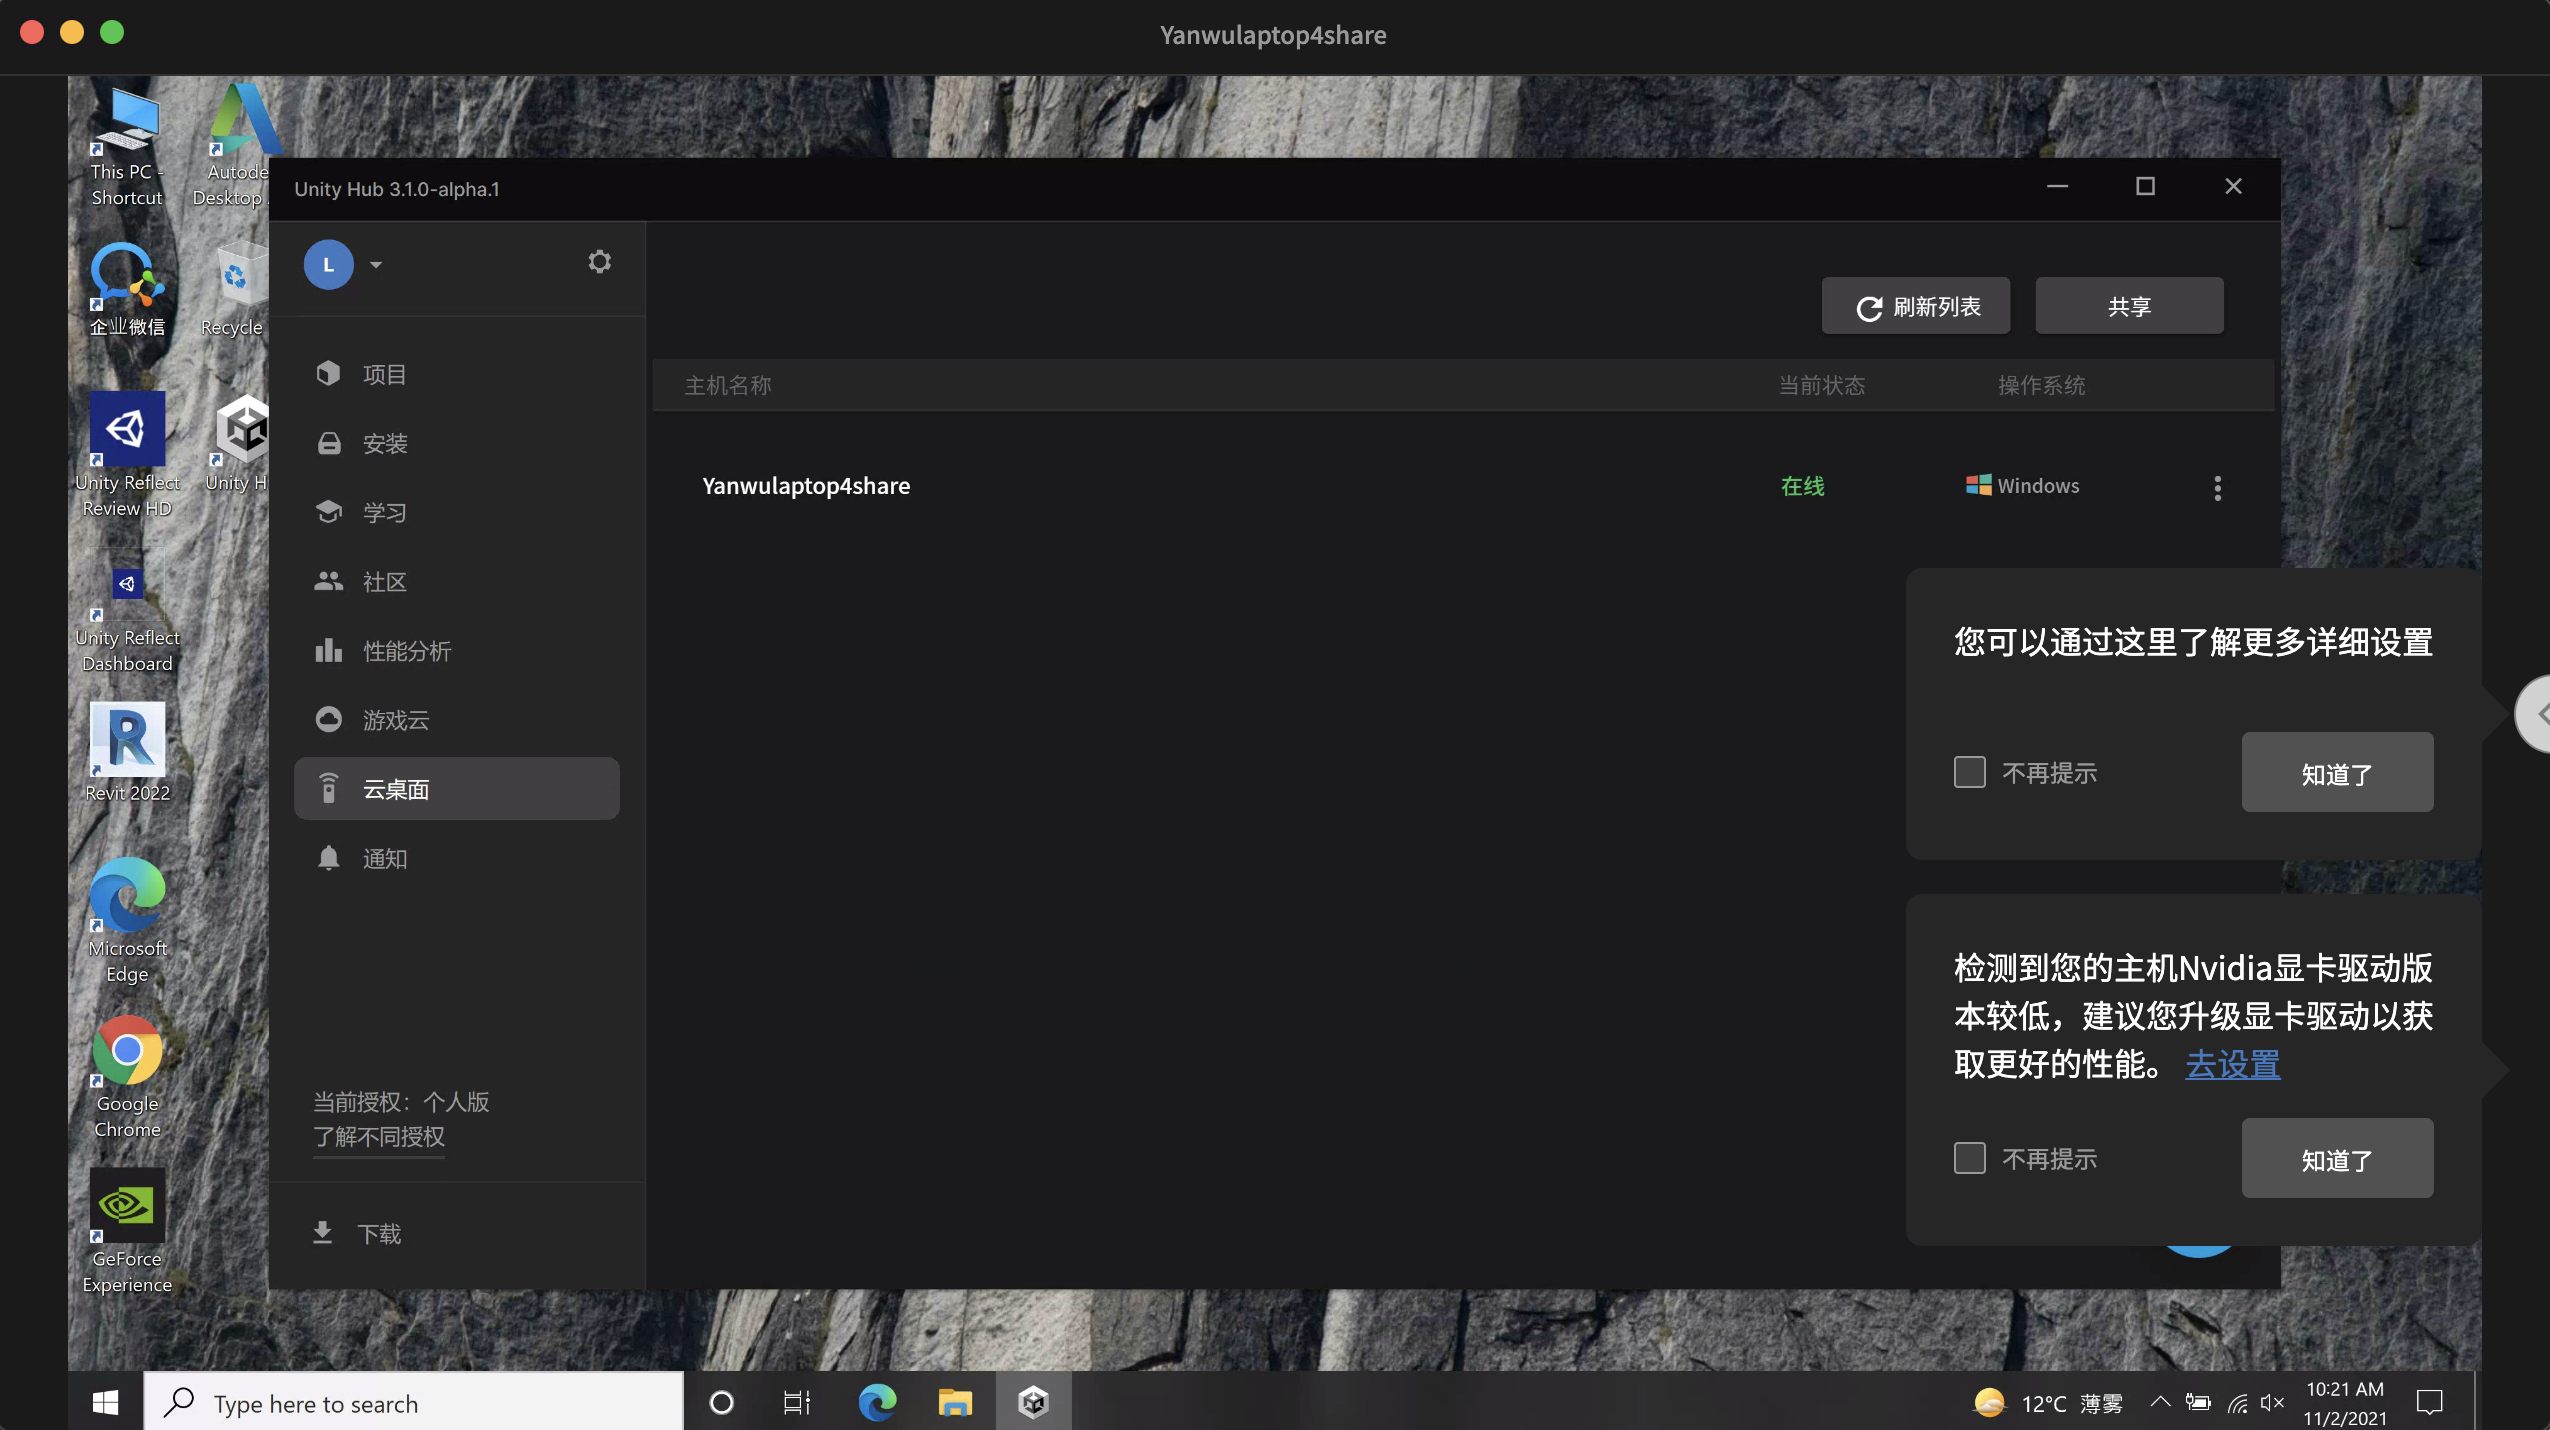2550x1430 pixels.
Task: Click the 共享 share button
Action: [2128, 307]
